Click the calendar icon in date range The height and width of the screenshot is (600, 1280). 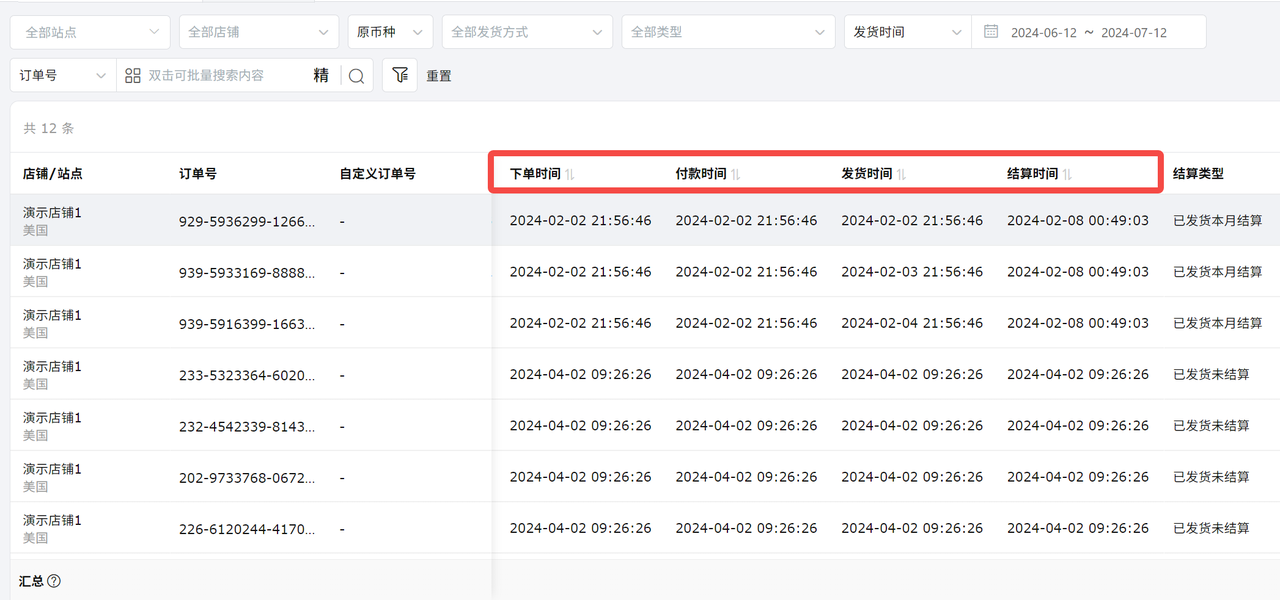click(x=991, y=32)
